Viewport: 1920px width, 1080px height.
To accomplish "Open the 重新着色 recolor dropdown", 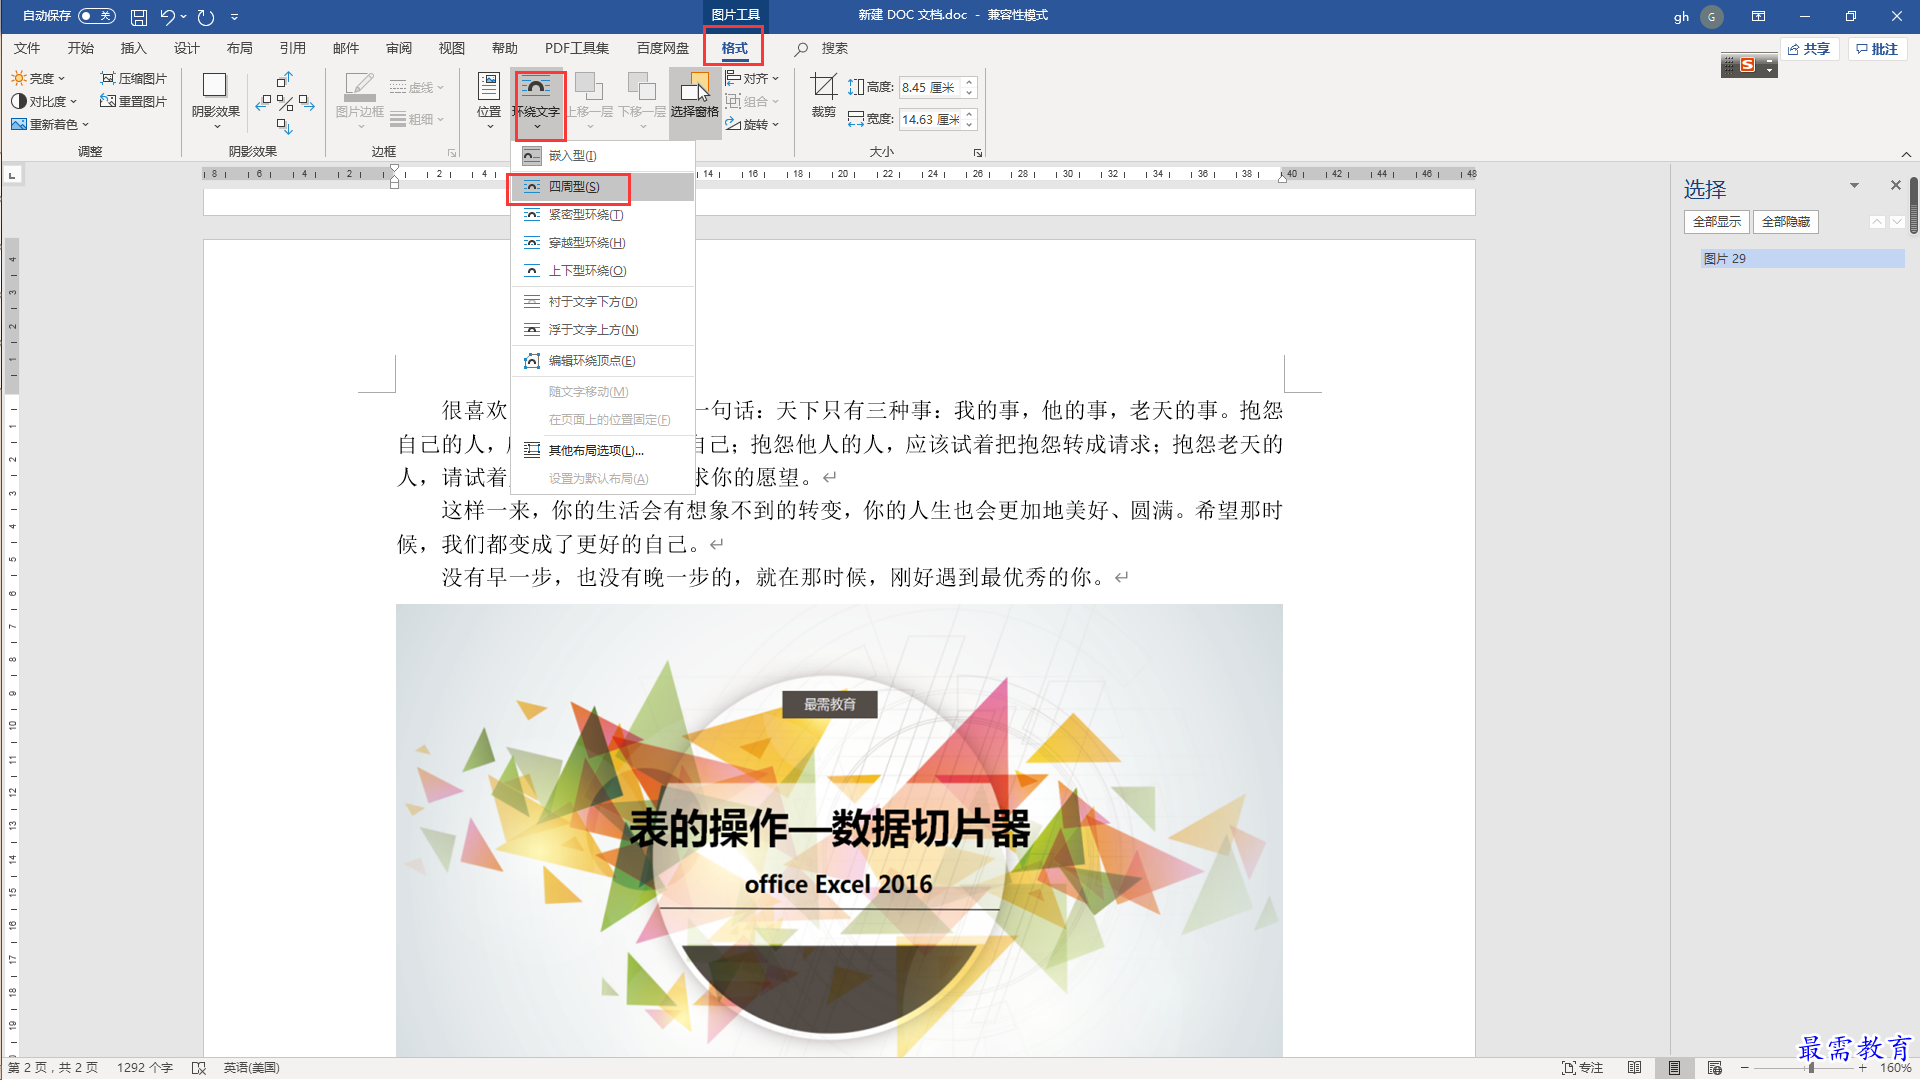I will coord(50,124).
